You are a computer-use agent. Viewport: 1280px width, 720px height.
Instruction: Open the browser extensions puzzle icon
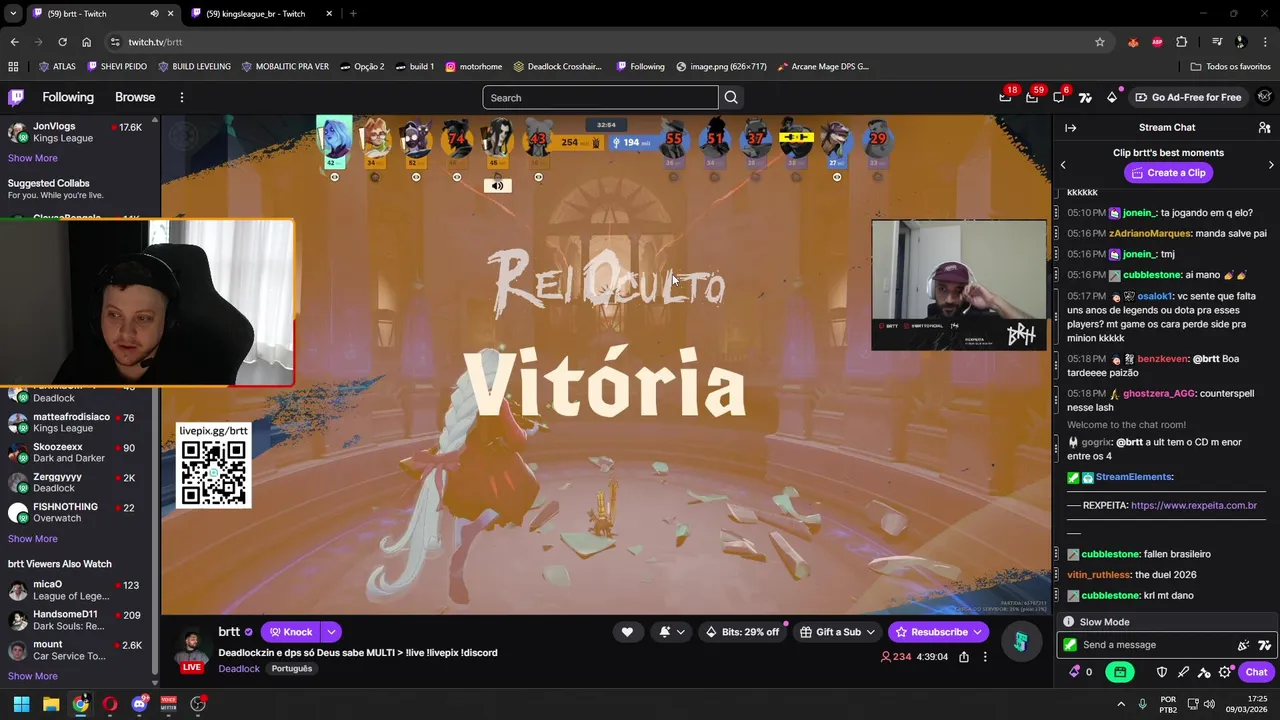click(1182, 42)
